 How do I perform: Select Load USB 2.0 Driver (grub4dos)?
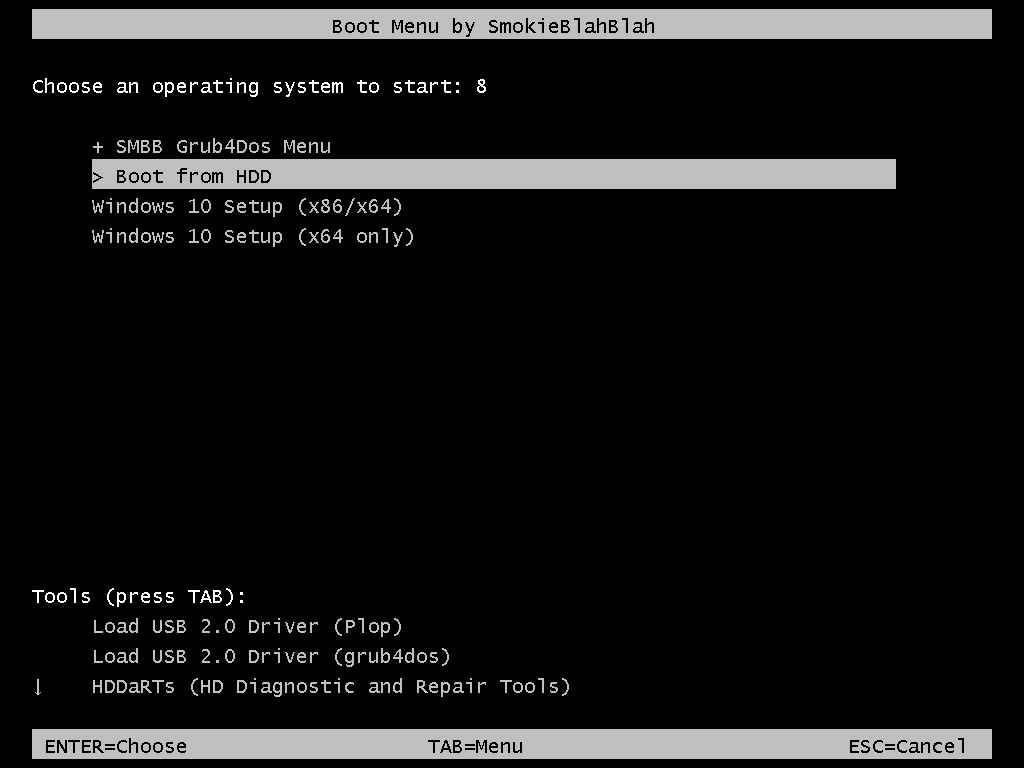pos(271,657)
